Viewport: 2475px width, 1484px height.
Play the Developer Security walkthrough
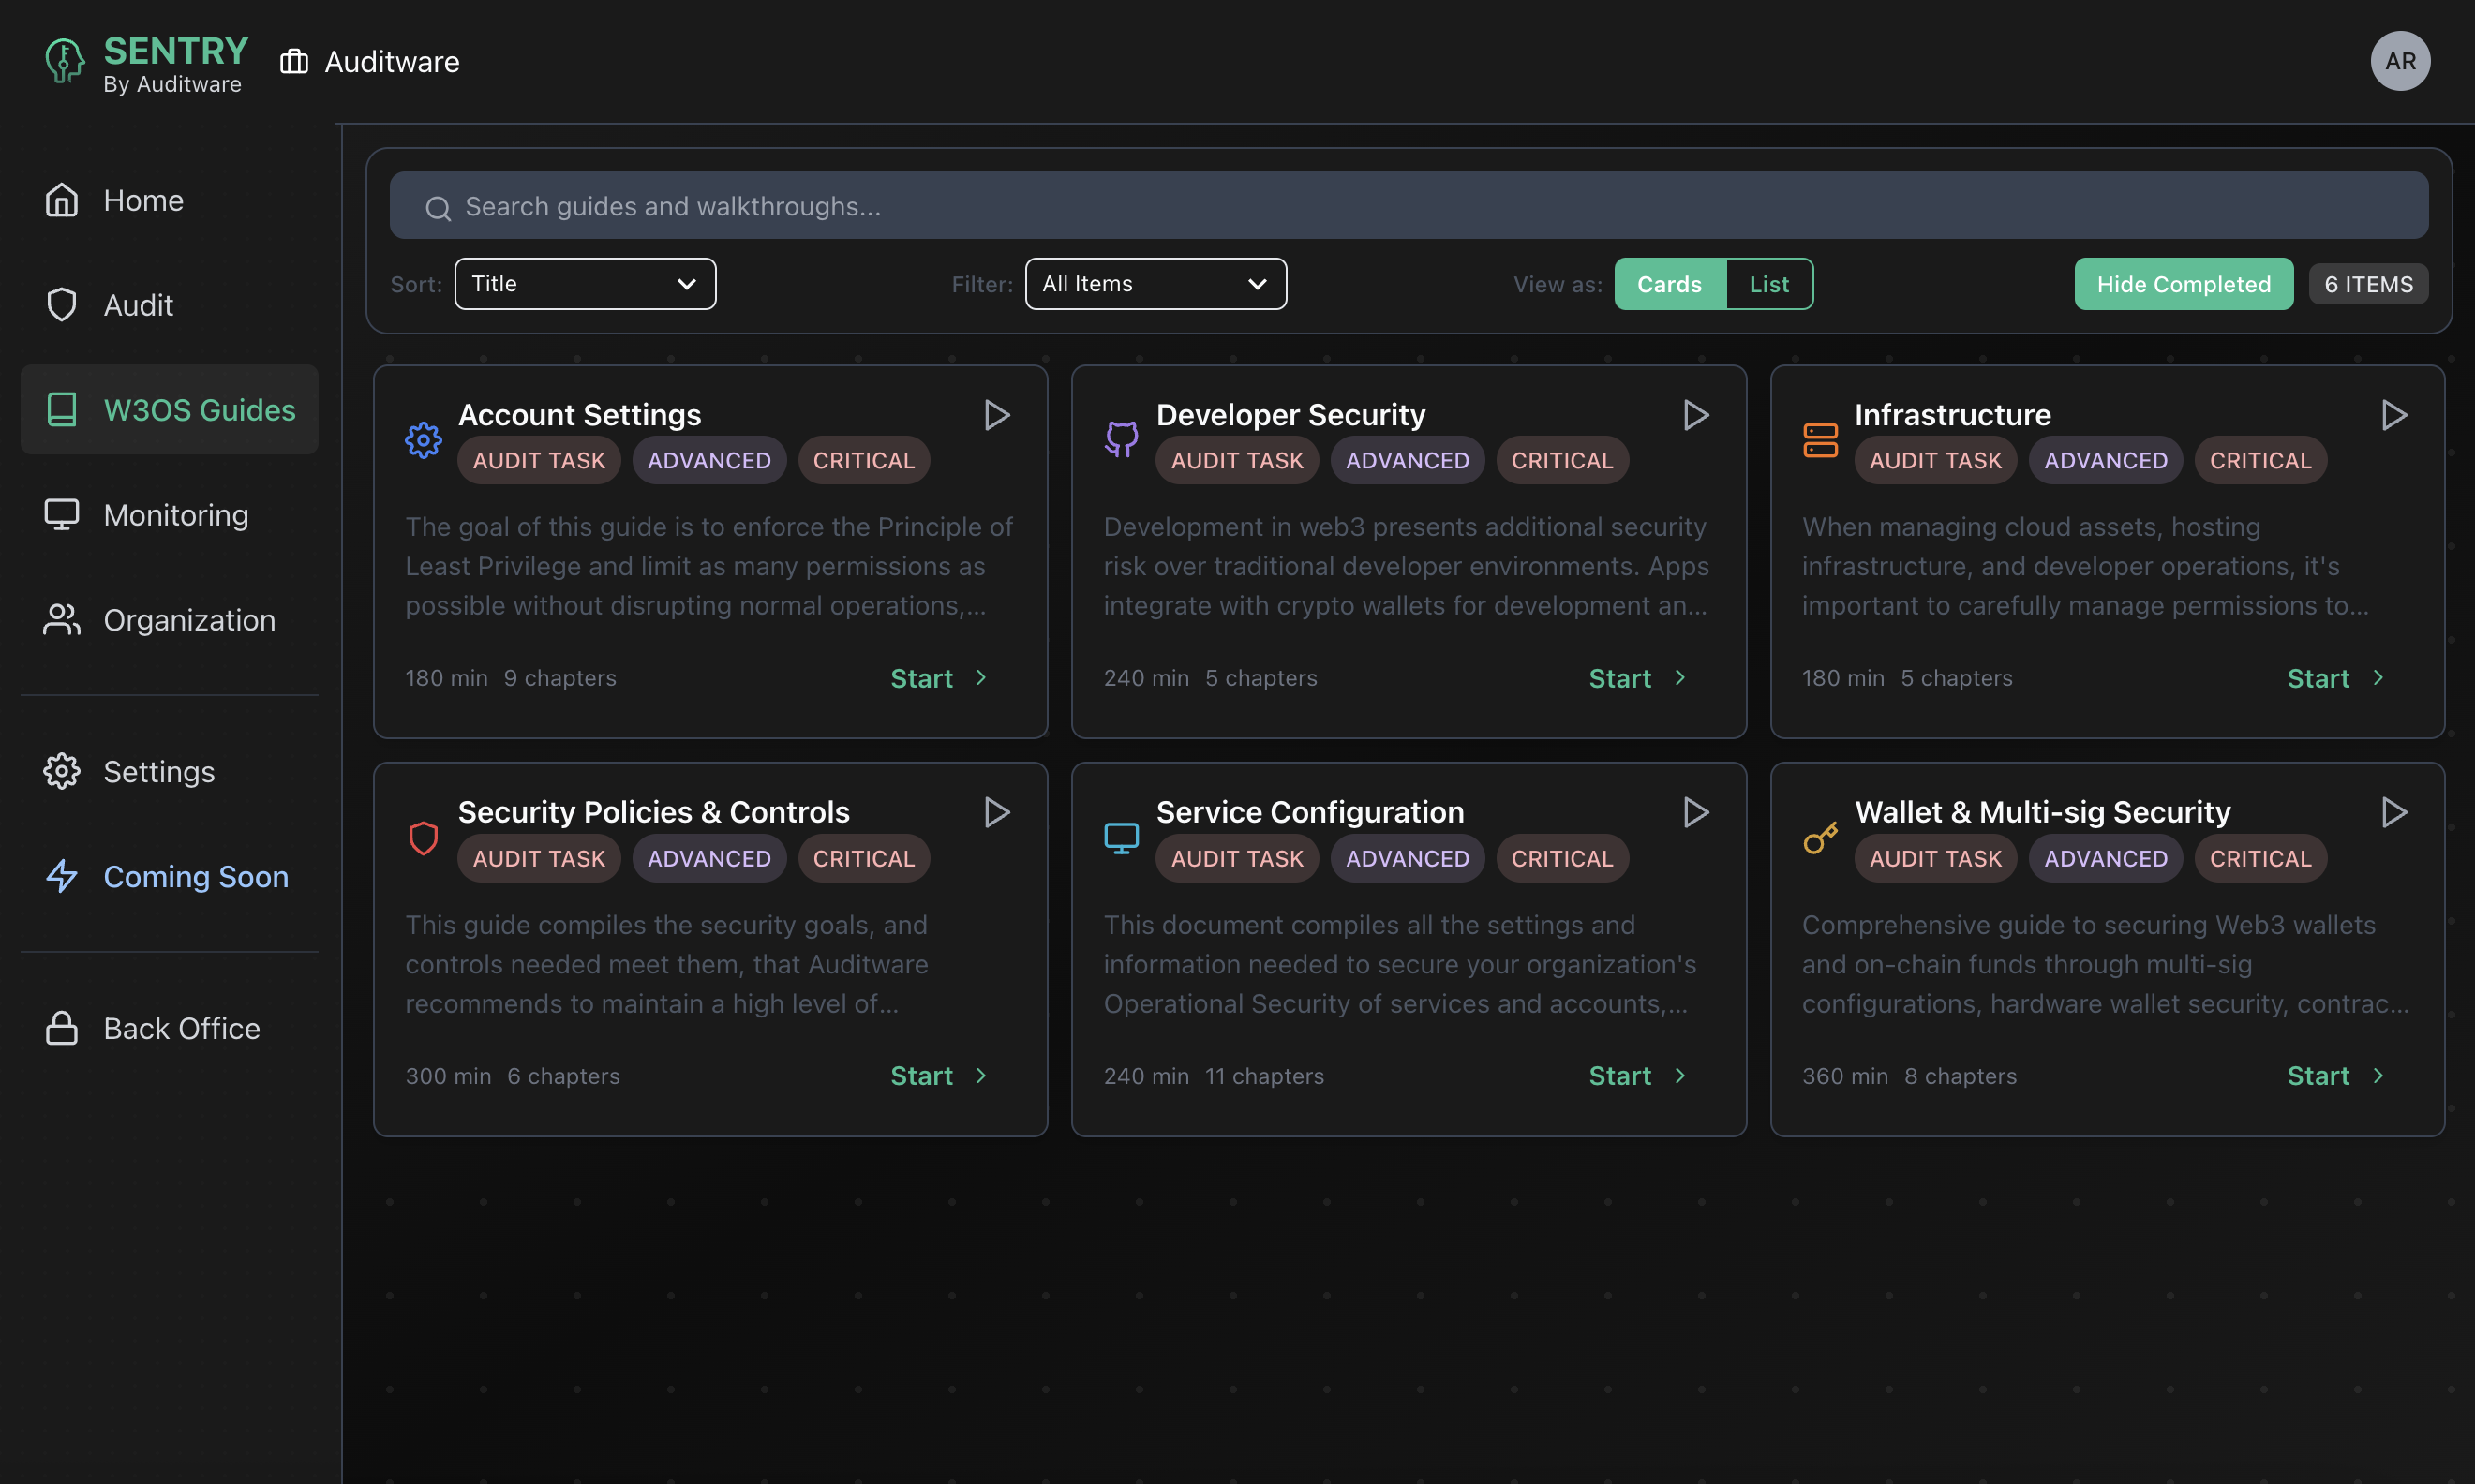1695,415
